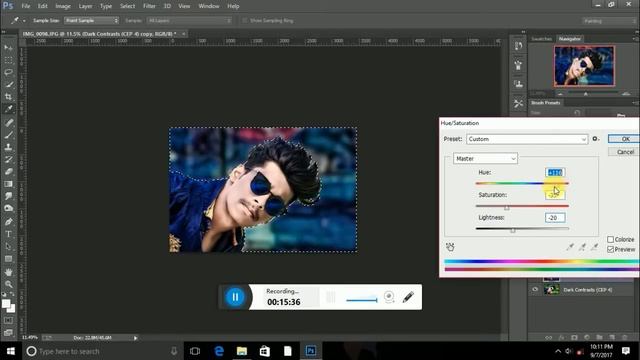Select the Dodge tool
The height and width of the screenshot is (360, 640).
tap(8, 209)
